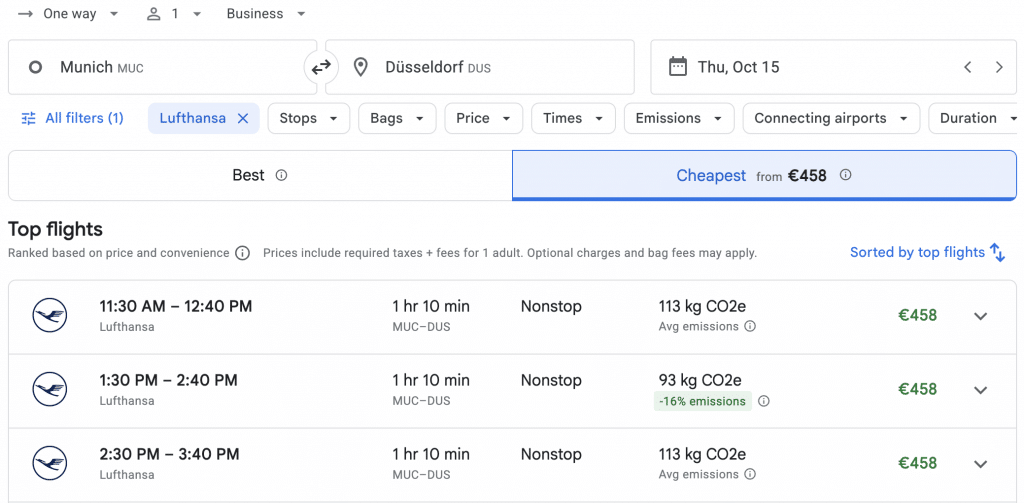Open the Bags filter dropdown
The width and height of the screenshot is (1024, 503).
[x=398, y=118]
